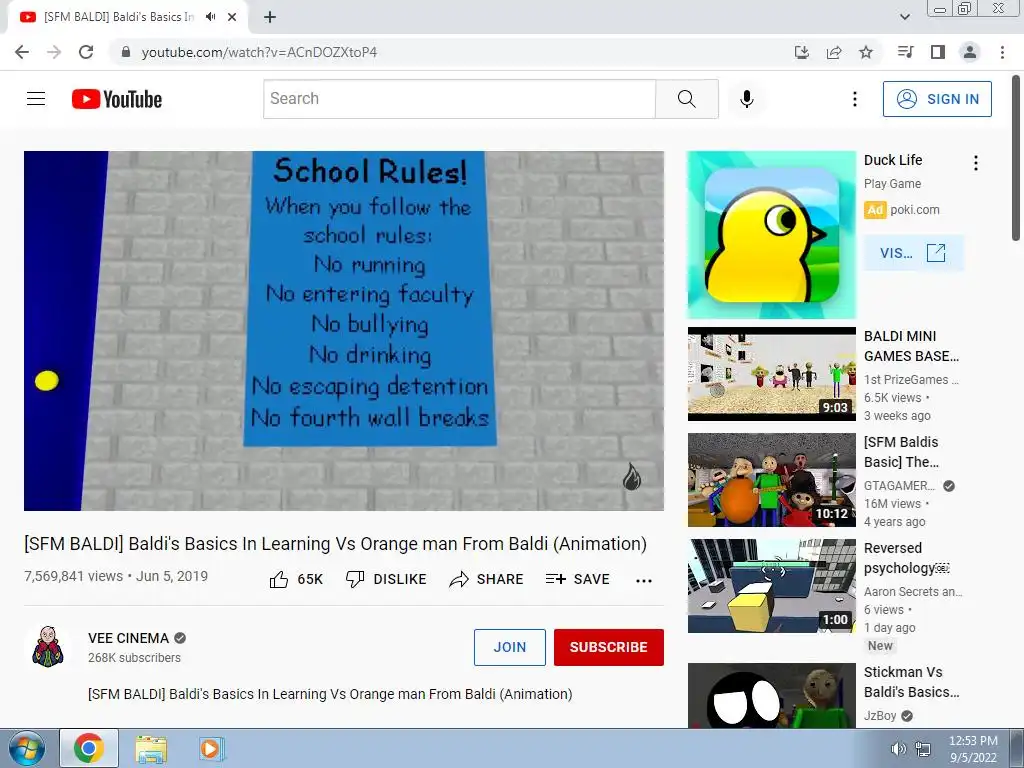1024x768 pixels.
Task: Open network status tray icon
Action: pyautogui.click(x=923, y=749)
